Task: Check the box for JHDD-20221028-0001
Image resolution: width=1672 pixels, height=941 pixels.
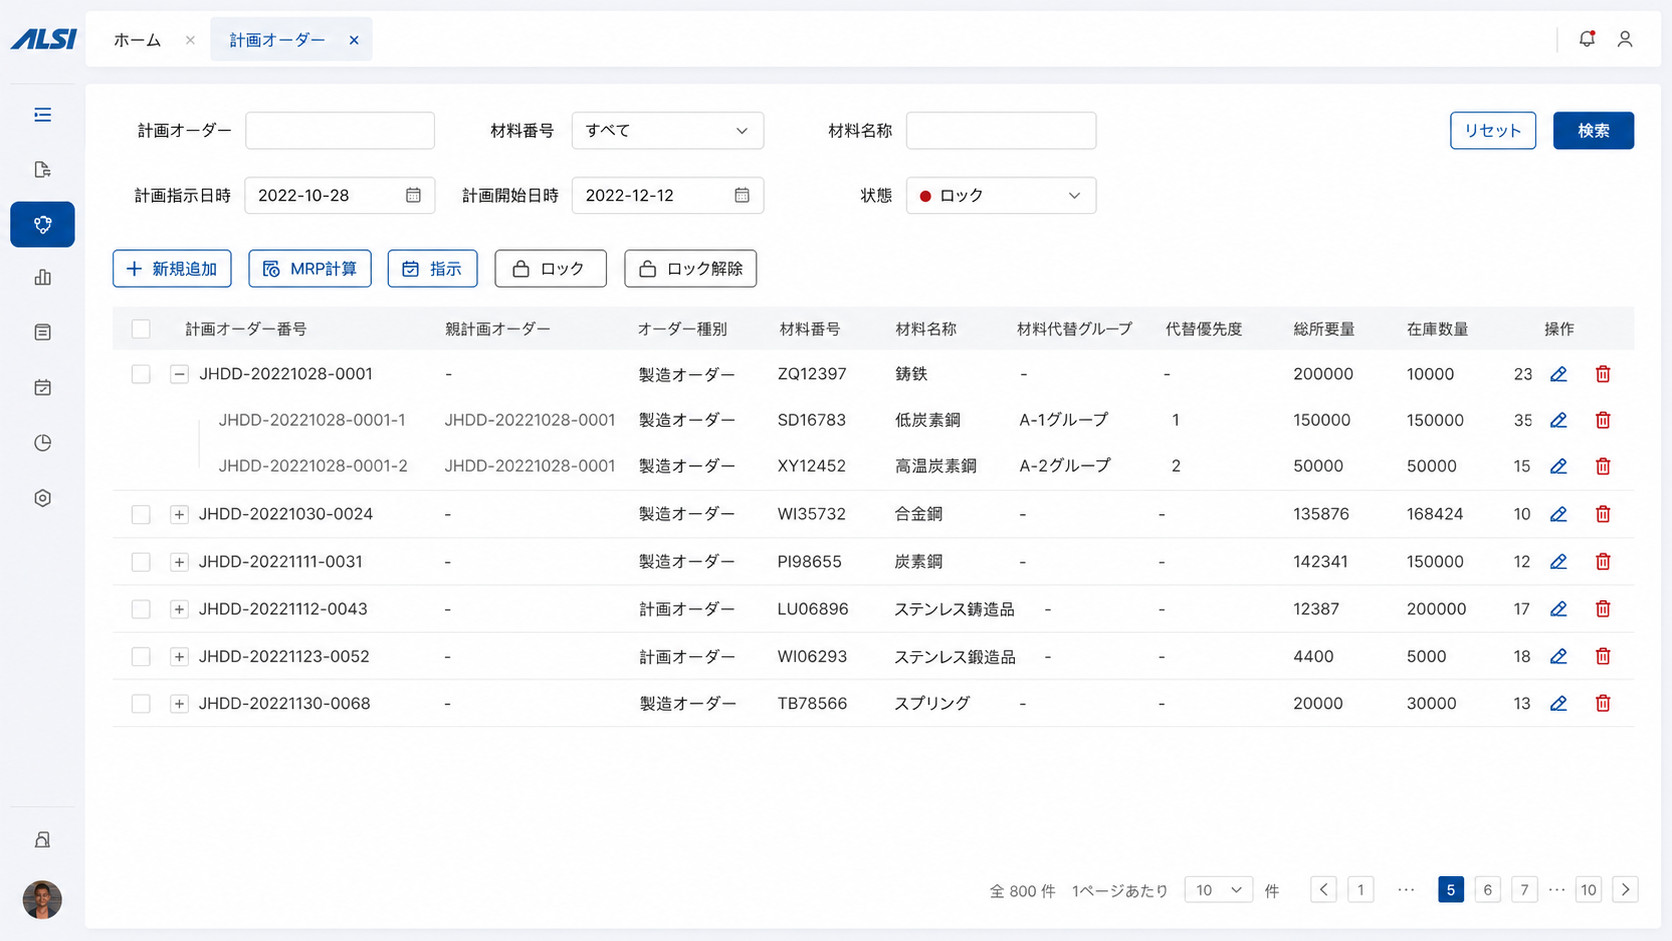Action: coord(141,374)
